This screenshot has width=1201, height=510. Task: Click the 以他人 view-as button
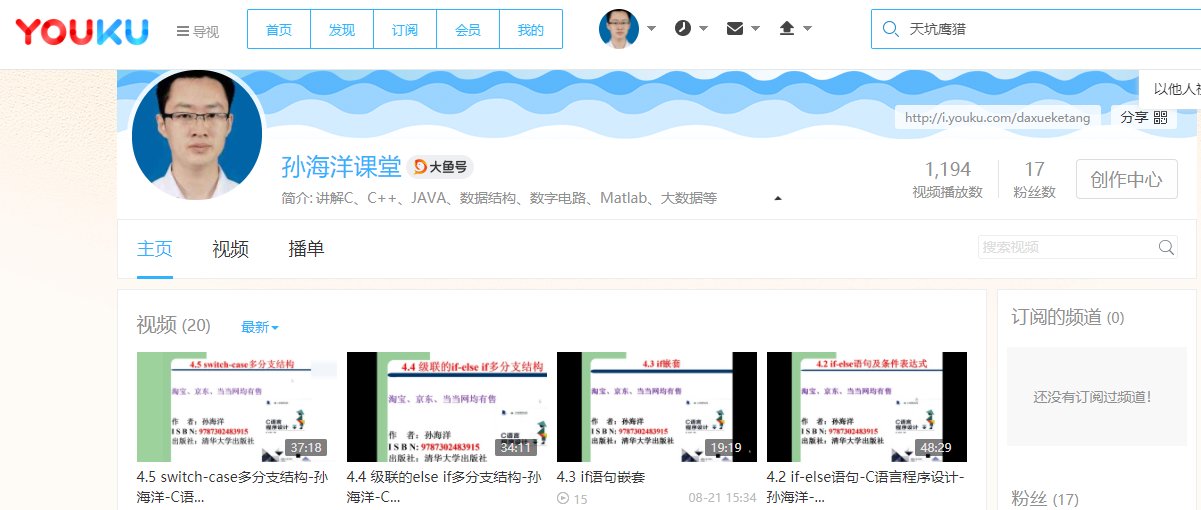[1171, 88]
